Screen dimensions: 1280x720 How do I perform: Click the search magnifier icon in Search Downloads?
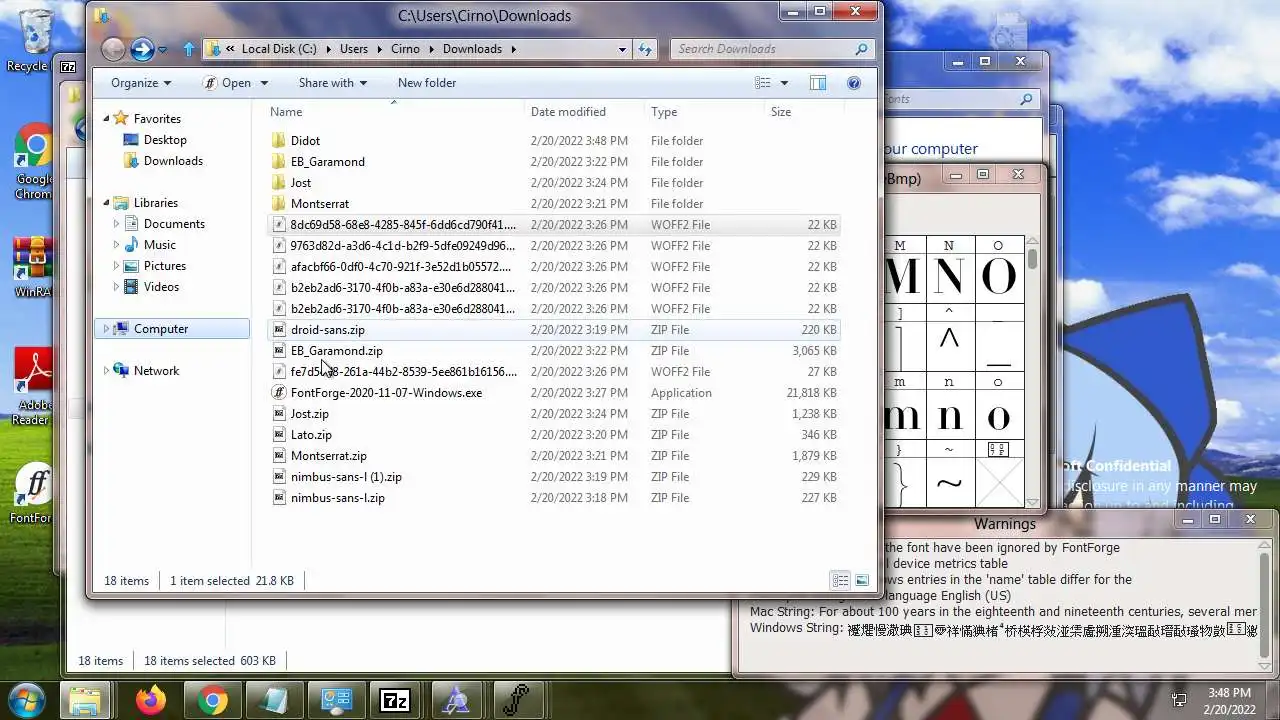[x=861, y=49]
